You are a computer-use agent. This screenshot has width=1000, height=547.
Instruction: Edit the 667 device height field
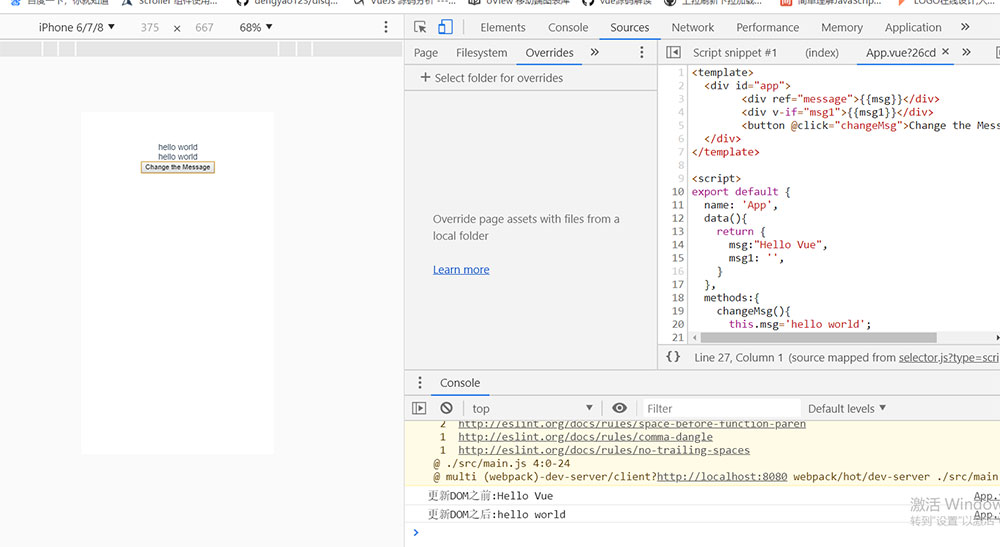(204, 27)
